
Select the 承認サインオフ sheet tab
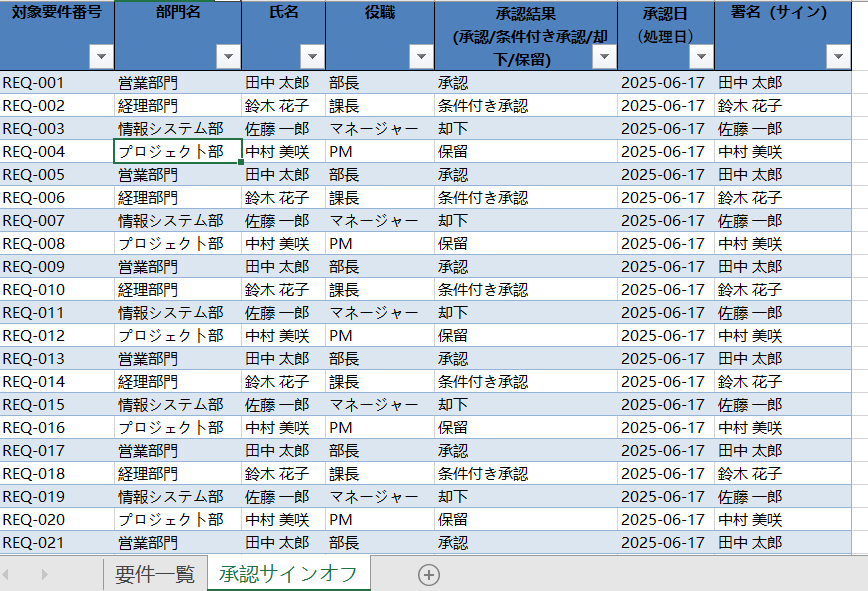tap(288, 574)
